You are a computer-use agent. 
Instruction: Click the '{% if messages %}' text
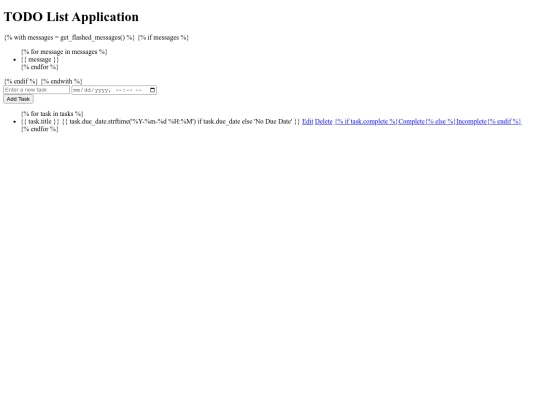click(x=163, y=38)
